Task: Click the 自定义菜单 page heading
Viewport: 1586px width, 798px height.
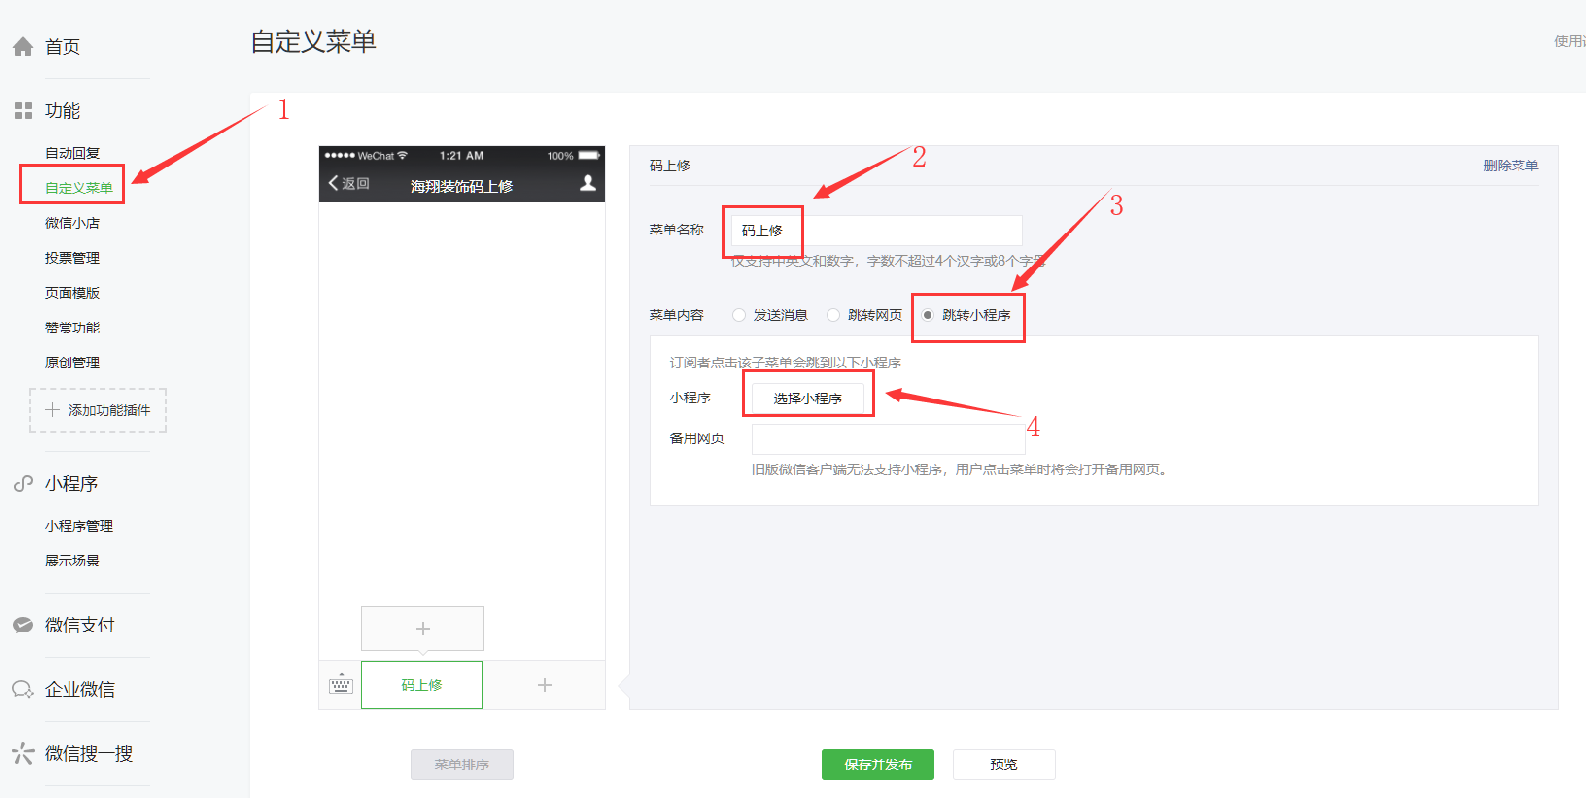Action: tap(313, 42)
